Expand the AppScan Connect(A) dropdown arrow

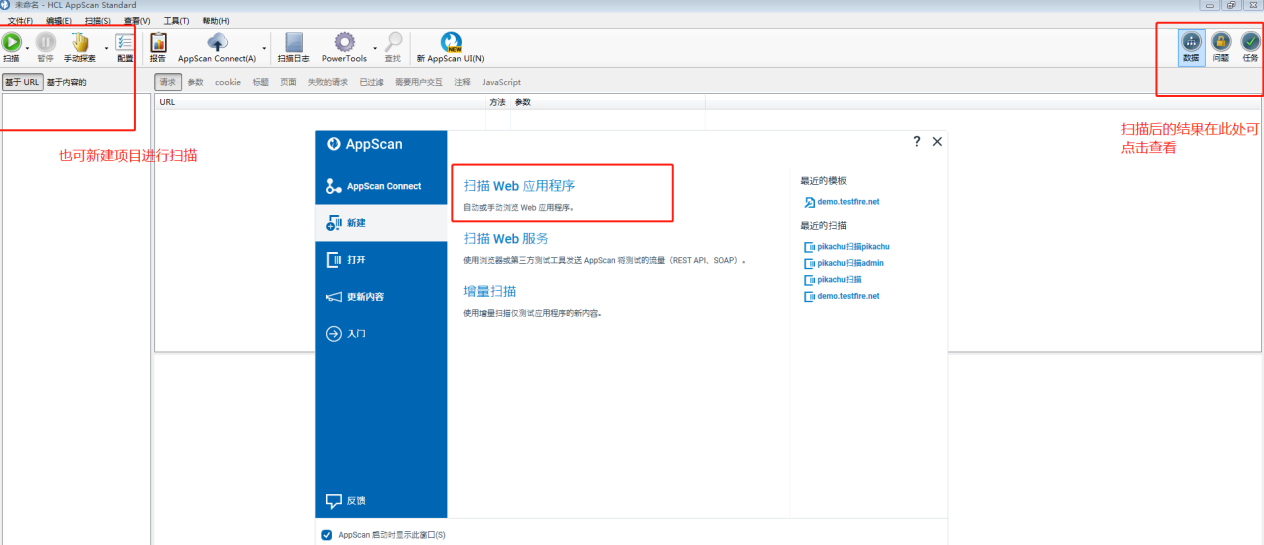[265, 47]
